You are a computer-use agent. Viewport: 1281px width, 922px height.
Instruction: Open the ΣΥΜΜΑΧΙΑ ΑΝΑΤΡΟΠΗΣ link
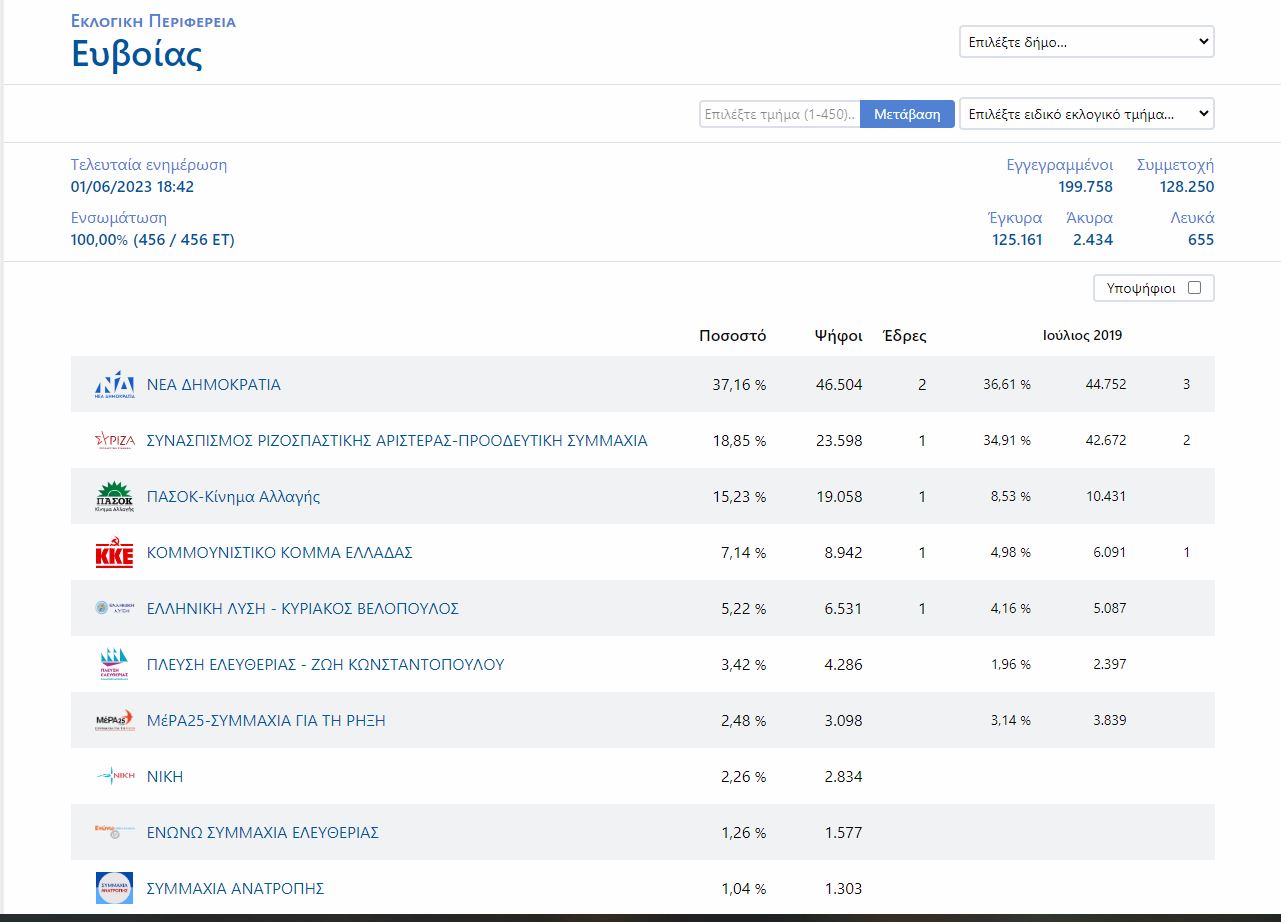click(x=236, y=889)
